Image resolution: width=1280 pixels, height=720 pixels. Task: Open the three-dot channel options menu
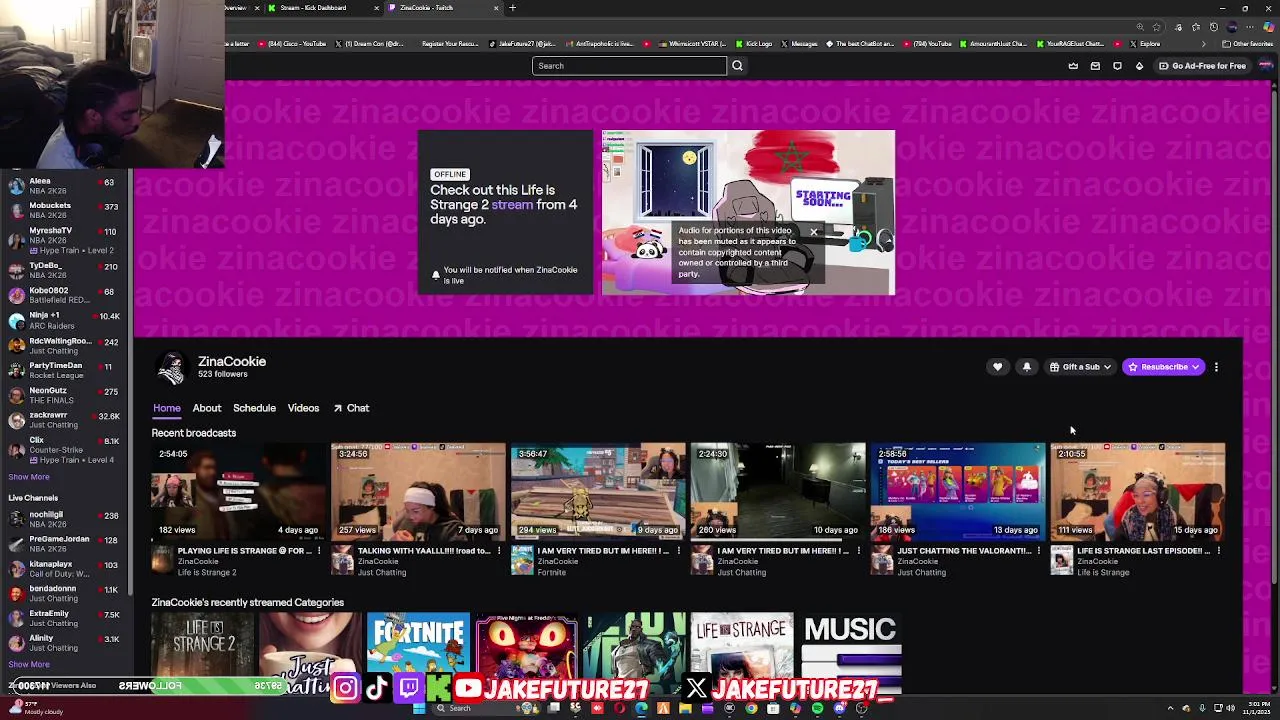click(x=1216, y=367)
